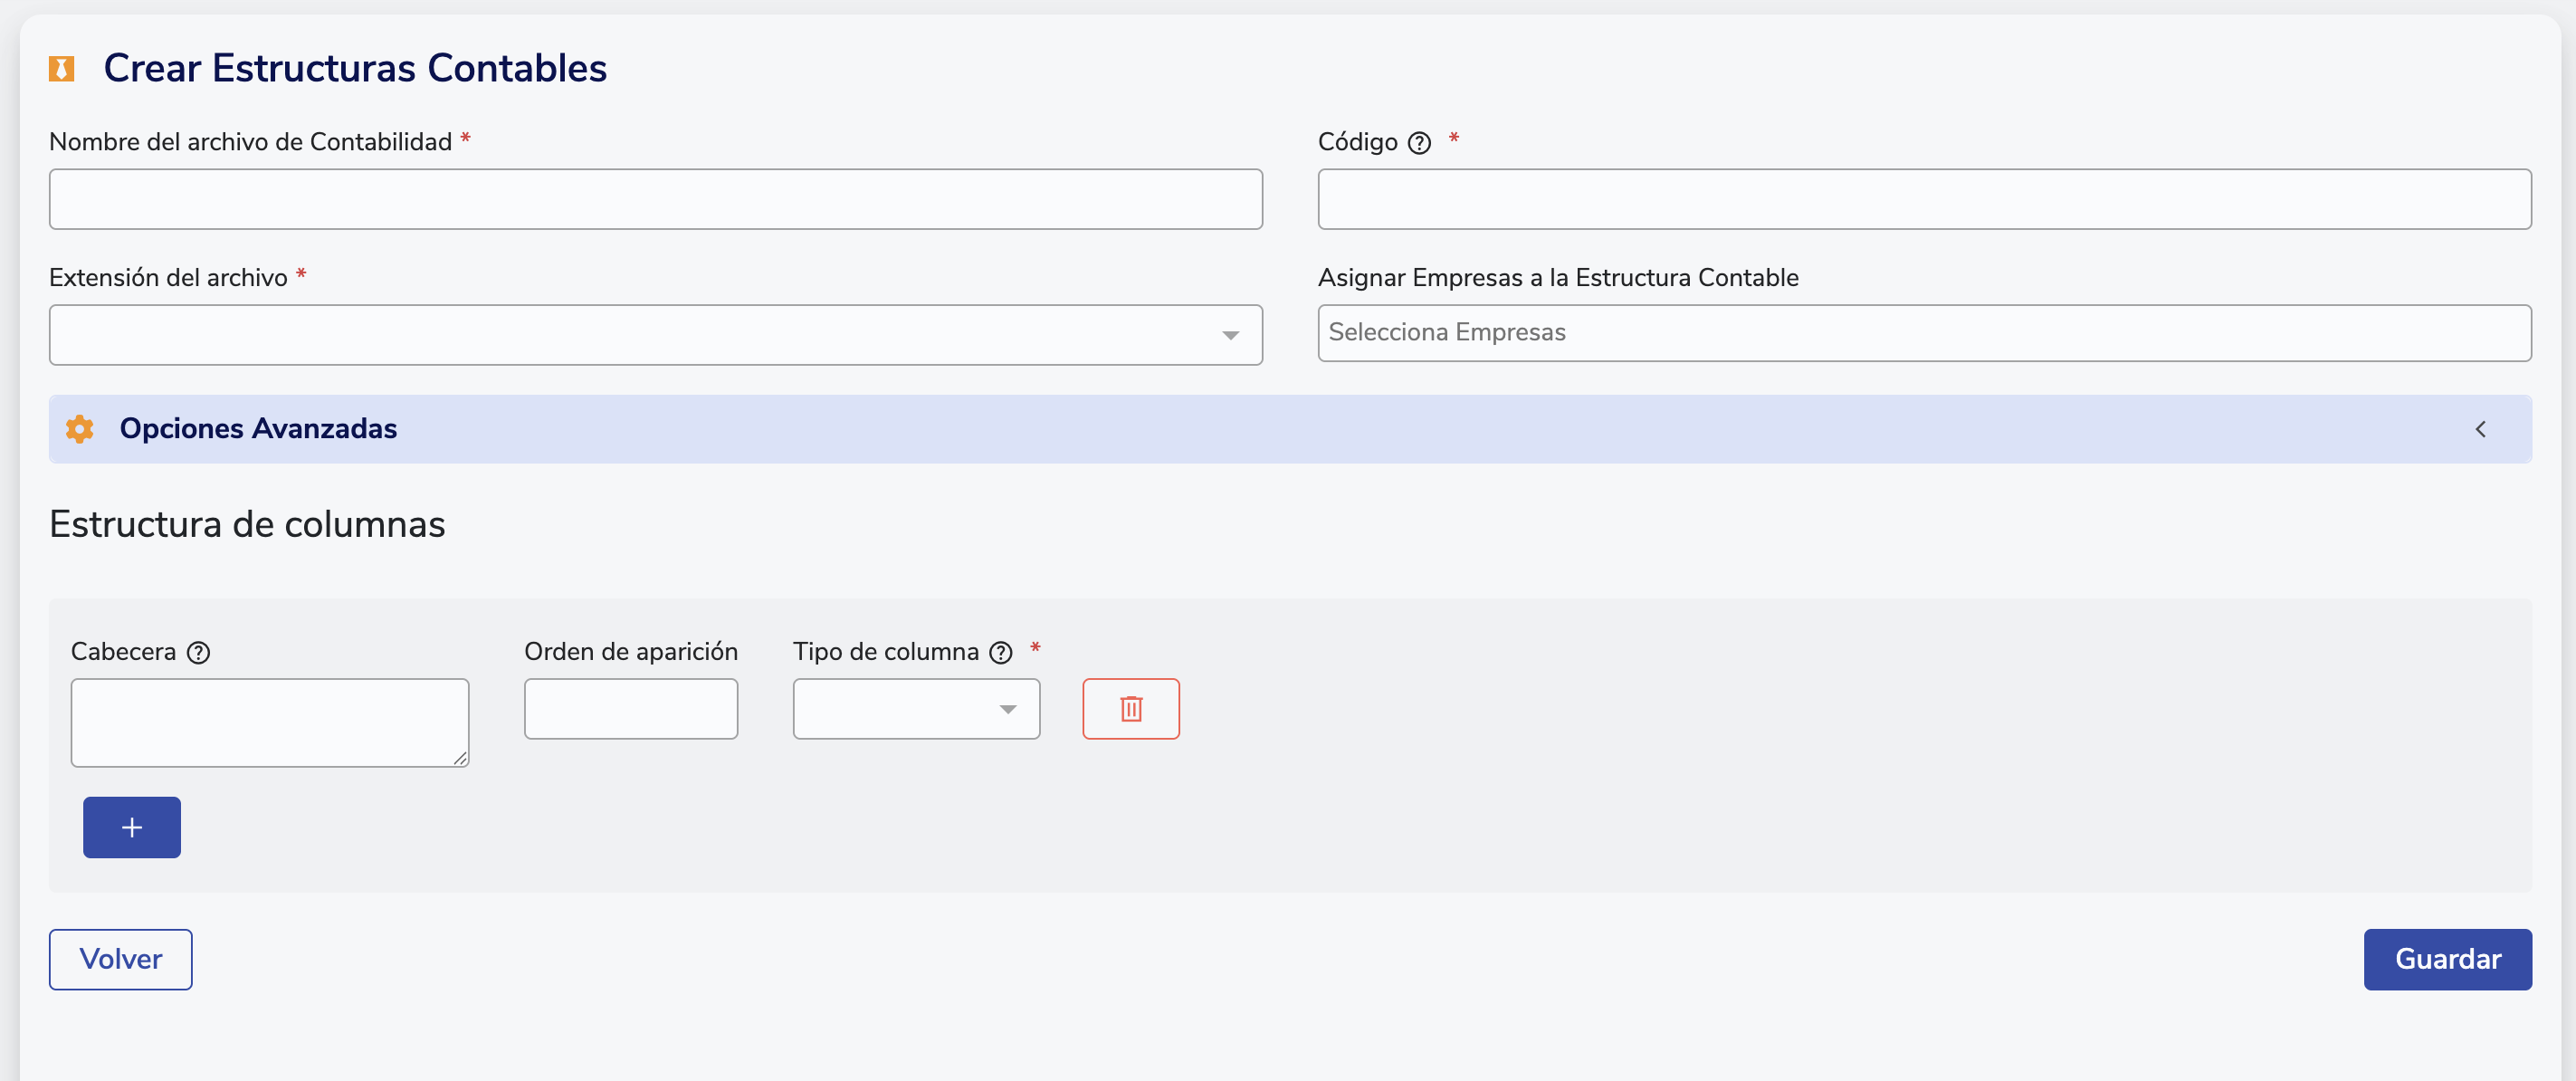Click the Selecciona Empresas field

pyautogui.click(x=1923, y=333)
